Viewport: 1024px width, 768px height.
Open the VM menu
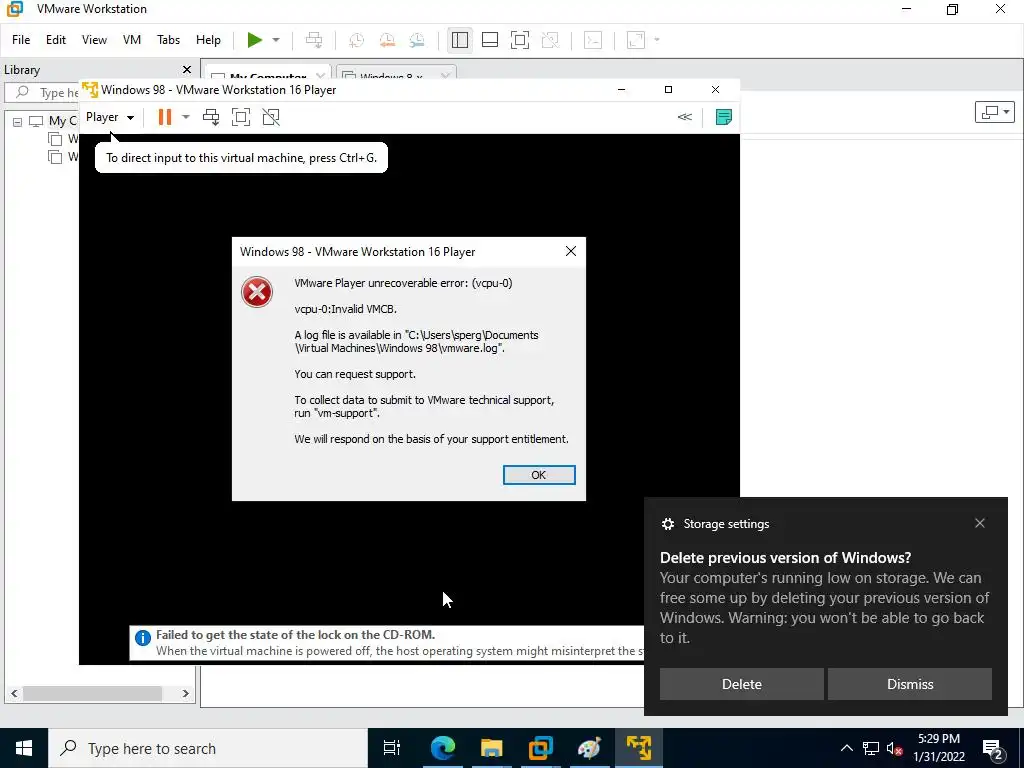[x=132, y=40]
